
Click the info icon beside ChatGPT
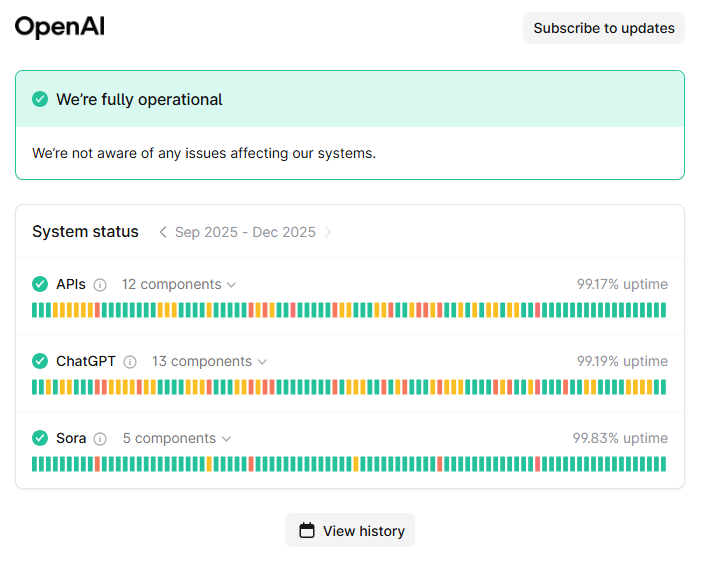[130, 362]
